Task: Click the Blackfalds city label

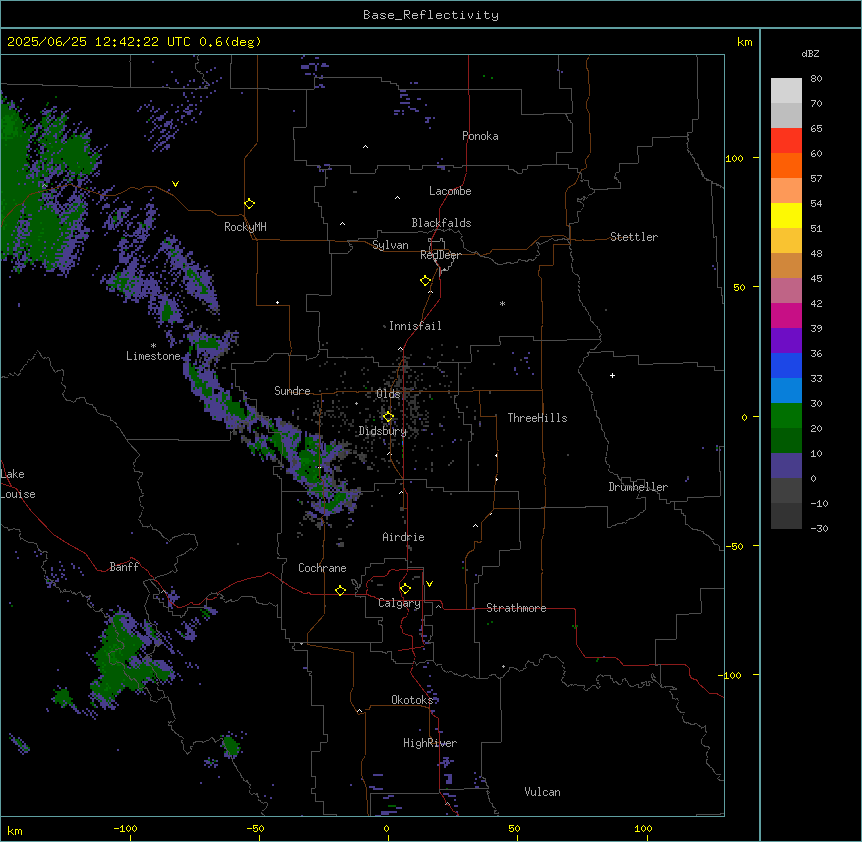Action: (441, 223)
